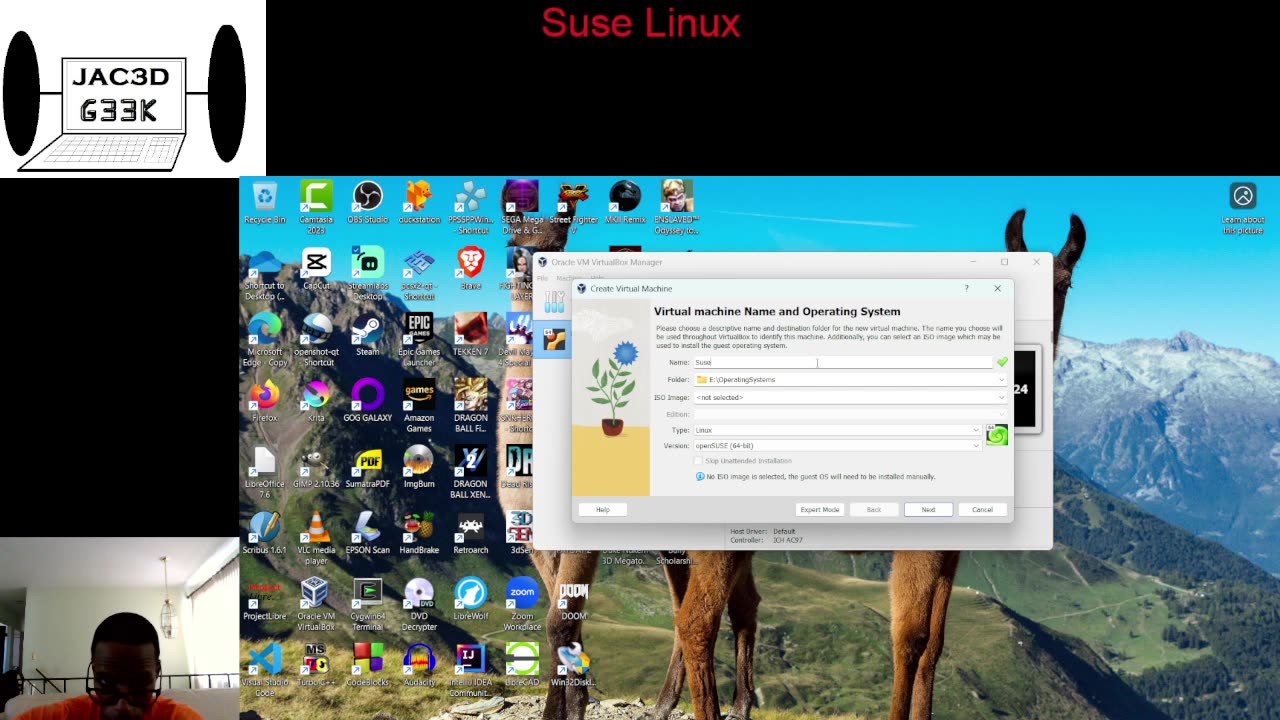Click the Next button

tap(928, 510)
